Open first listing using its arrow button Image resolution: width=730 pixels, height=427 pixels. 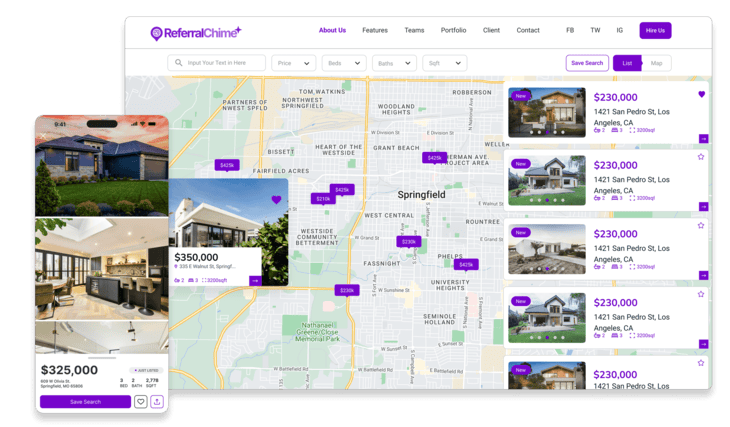703,139
